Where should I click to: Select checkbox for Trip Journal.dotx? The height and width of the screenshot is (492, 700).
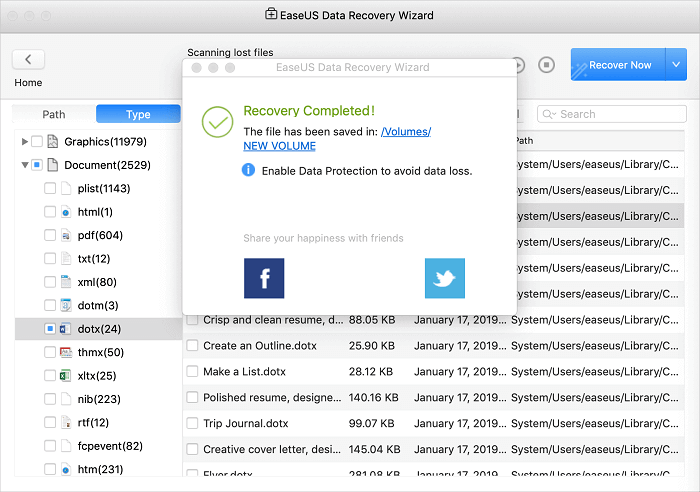click(x=192, y=423)
